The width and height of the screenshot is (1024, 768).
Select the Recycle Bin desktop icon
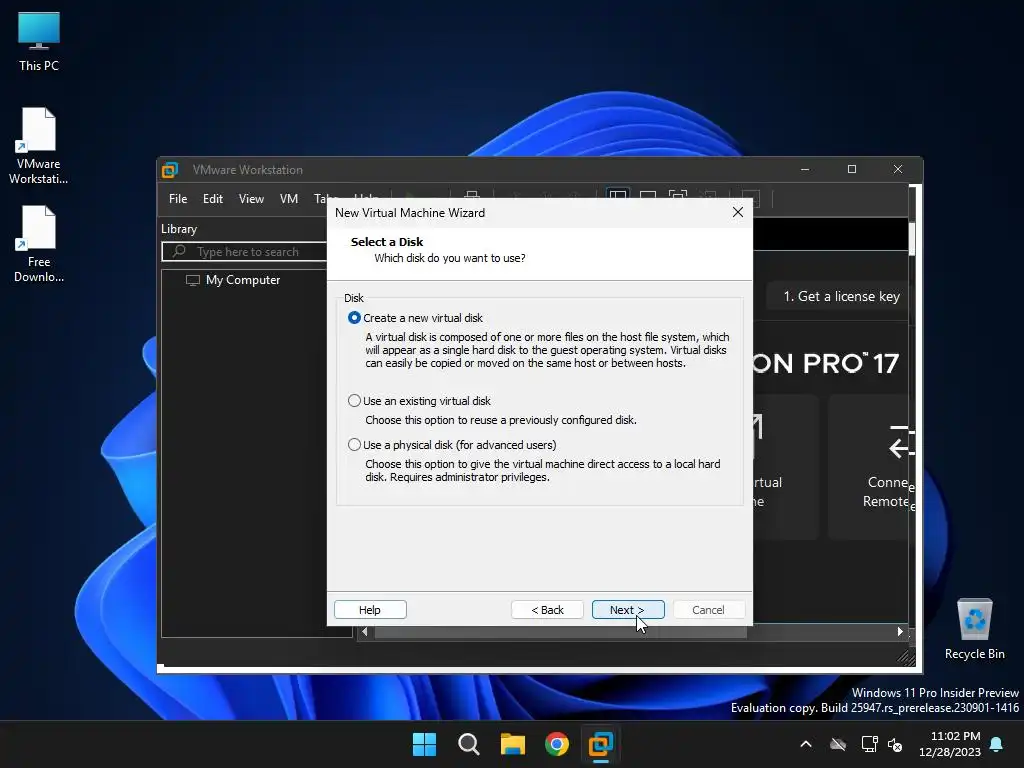coord(974,629)
